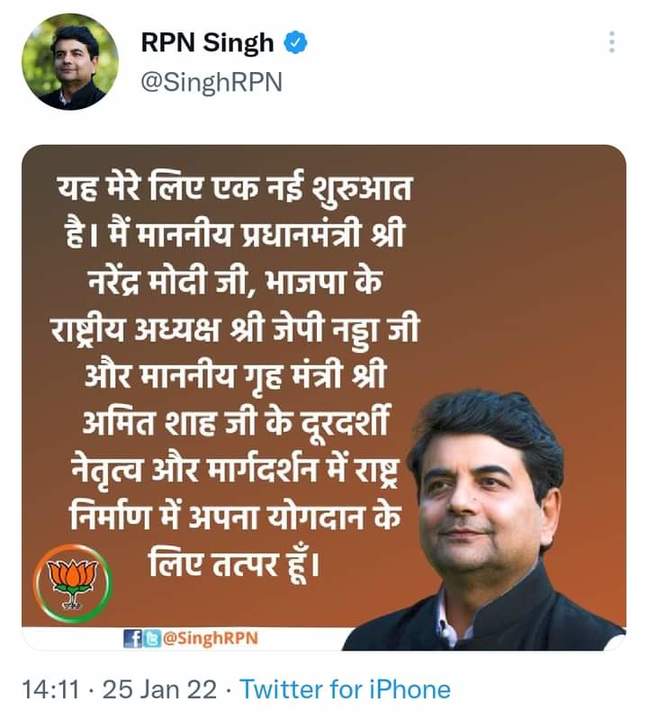Open the Twitter for iPhone source link
The height and width of the screenshot is (720, 648).
(345, 690)
